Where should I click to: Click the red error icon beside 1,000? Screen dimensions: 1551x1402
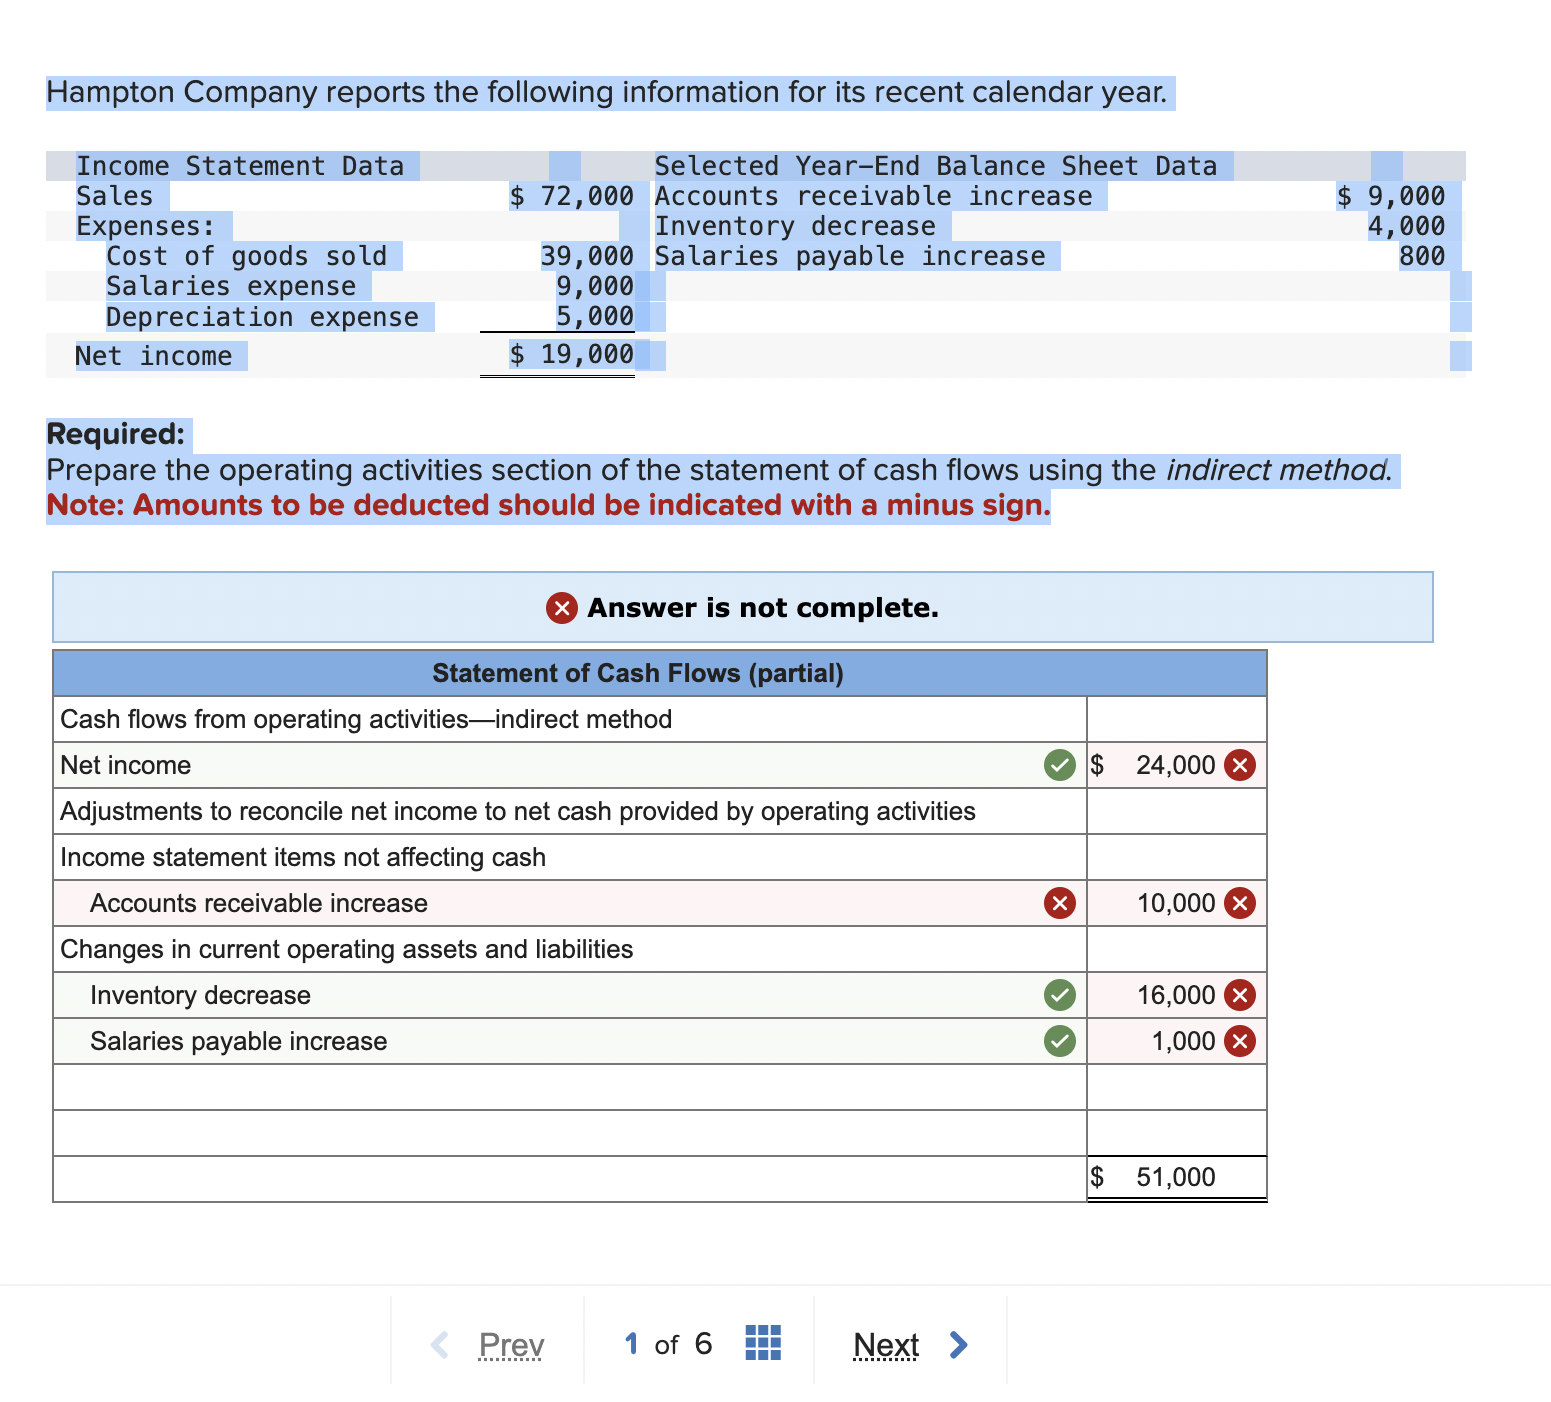point(1240,1041)
